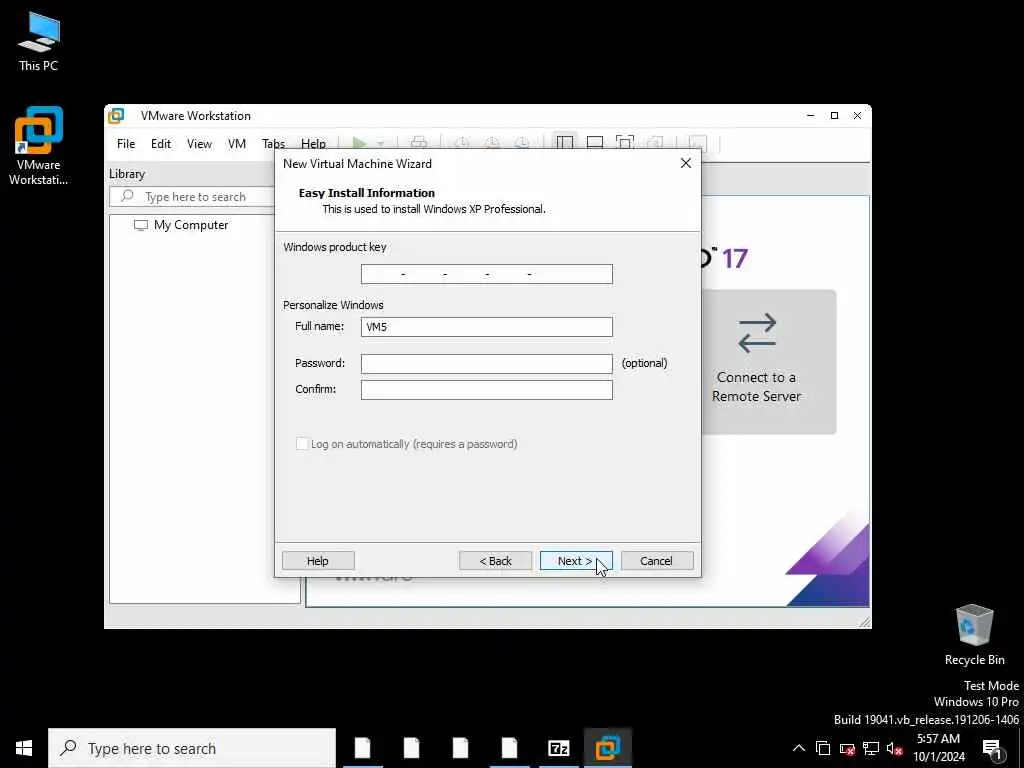Click the Revert to Snapshot toolbar icon
Image resolution: width=1024 pixels, height=768 pixels.
tap(492, 143)
